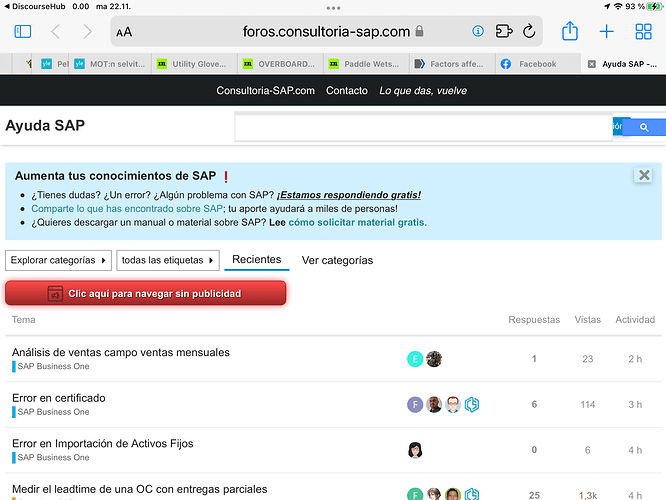Click navegar sin publicidad red button
The height and width of the screenshot is (500, 666).
coord(146,293)
